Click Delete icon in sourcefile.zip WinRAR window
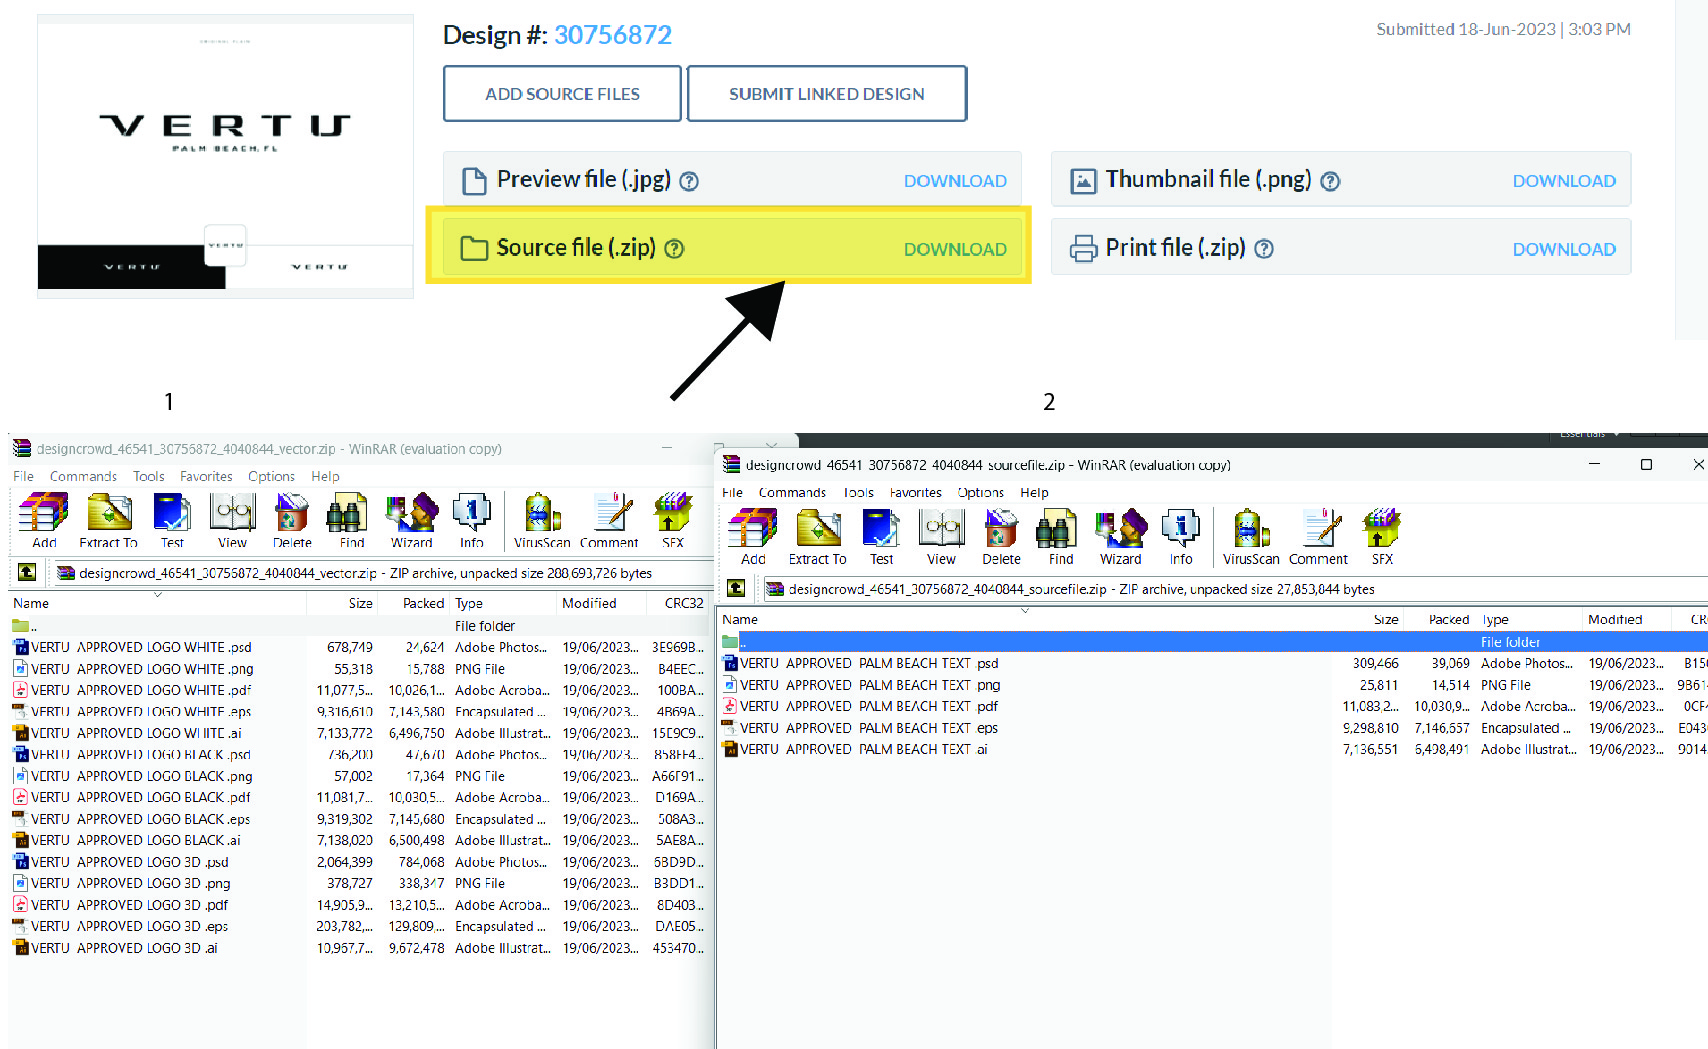Viewport: 1708px width, 1049px height. click(1001, 537)
